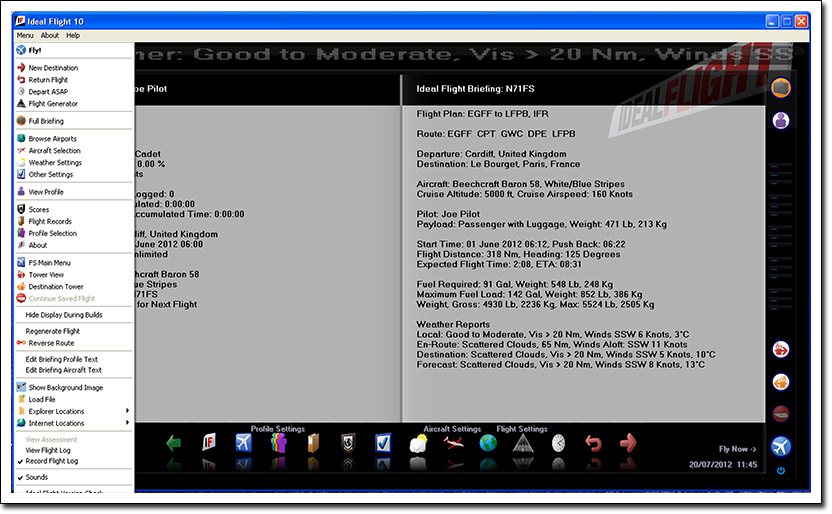832x514 pixels.
Task: Click the orange round icon in right sidebar
Action: [781, 382]
